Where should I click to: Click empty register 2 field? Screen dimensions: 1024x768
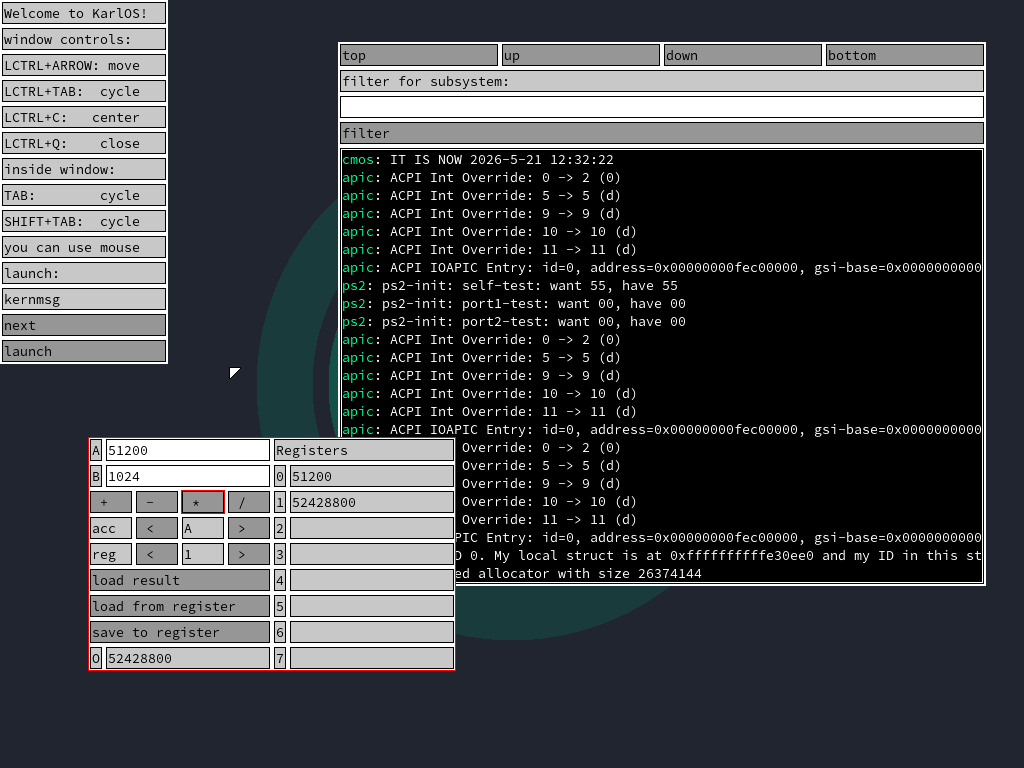(372, 528)
